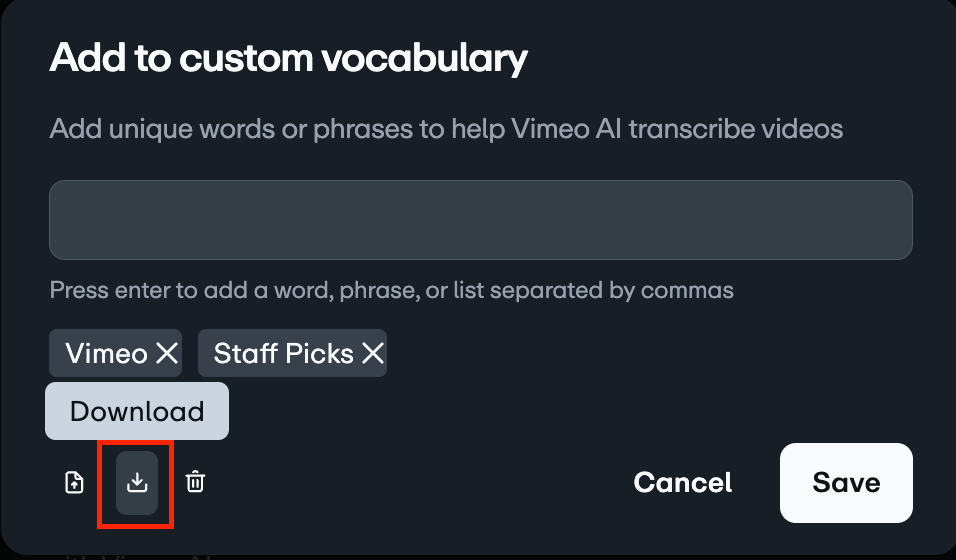Click the upload vocabulary file icon
The height and width of the screenshot is (560, 956).
[x=74, y=483]
